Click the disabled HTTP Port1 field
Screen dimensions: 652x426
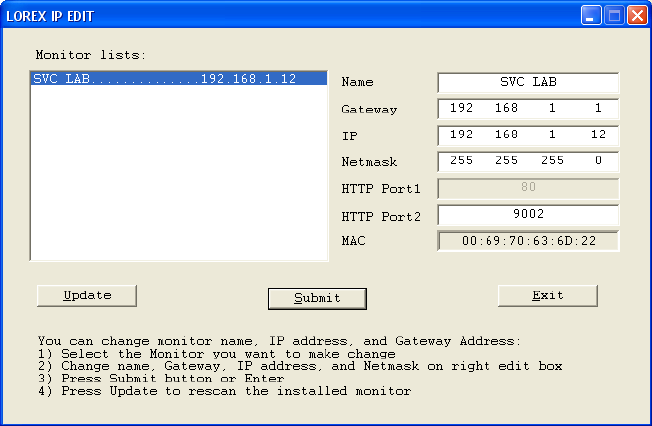click(527, 187)
